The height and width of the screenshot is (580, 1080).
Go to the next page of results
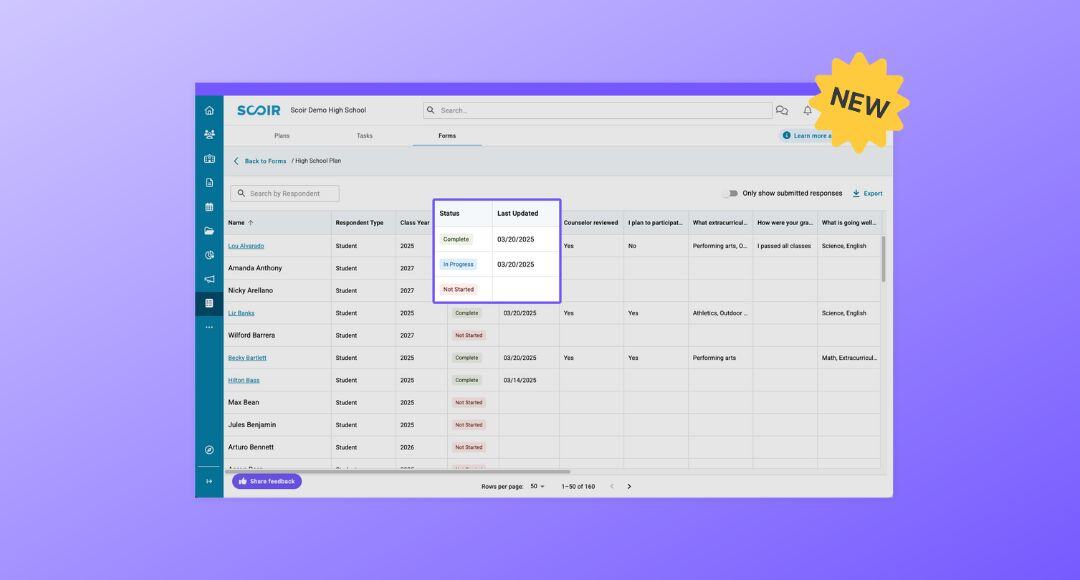point(629,486)
